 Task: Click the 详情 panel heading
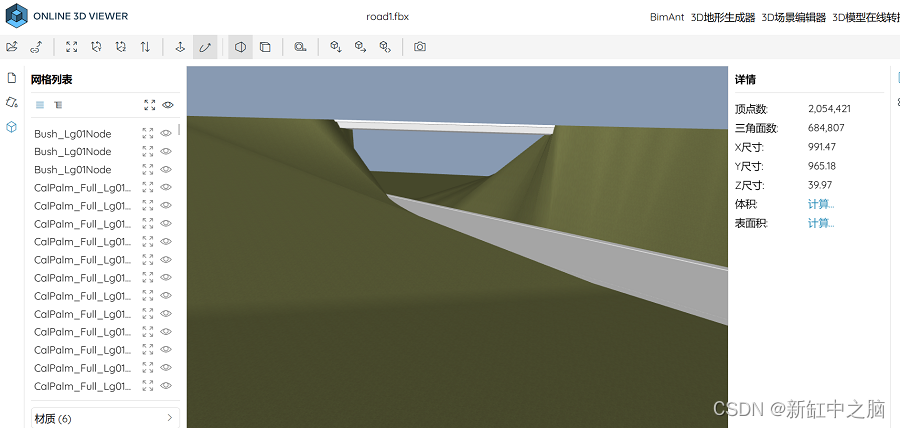pyautogui.click(x=745, y=80)
